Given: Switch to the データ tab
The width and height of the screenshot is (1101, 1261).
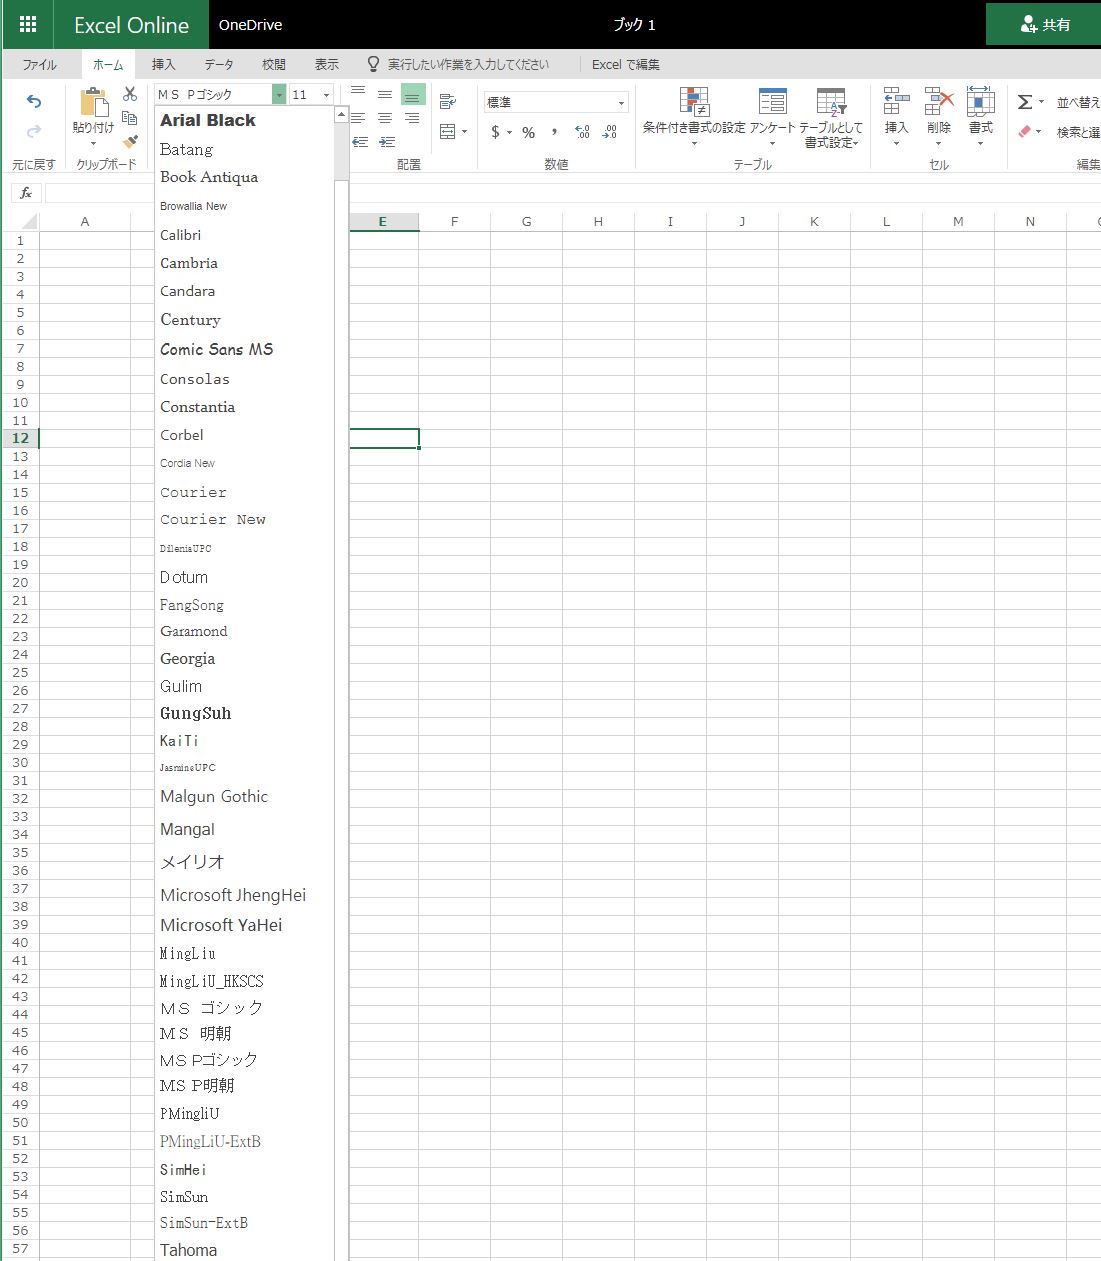Looking at the screenshot, I should click(219, 64).
